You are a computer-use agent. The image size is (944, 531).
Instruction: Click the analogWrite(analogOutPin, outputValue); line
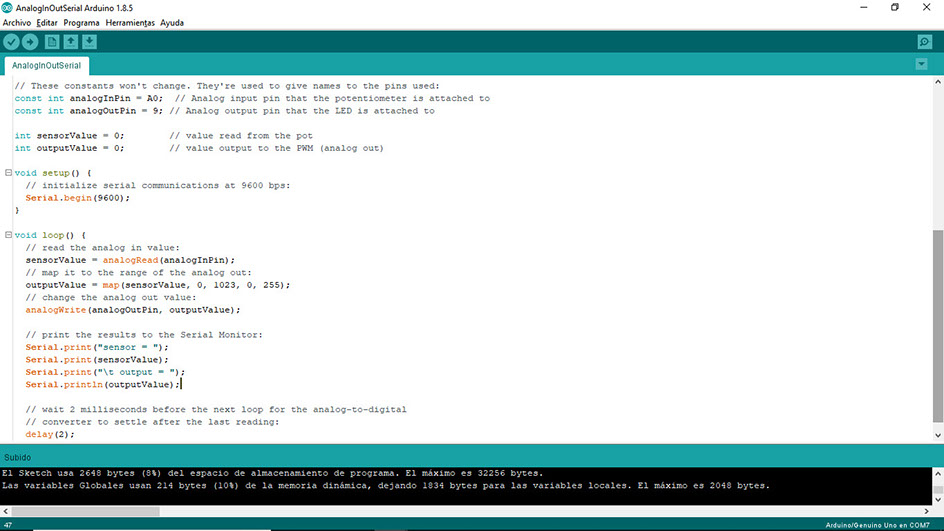click(x=132, y=309)
